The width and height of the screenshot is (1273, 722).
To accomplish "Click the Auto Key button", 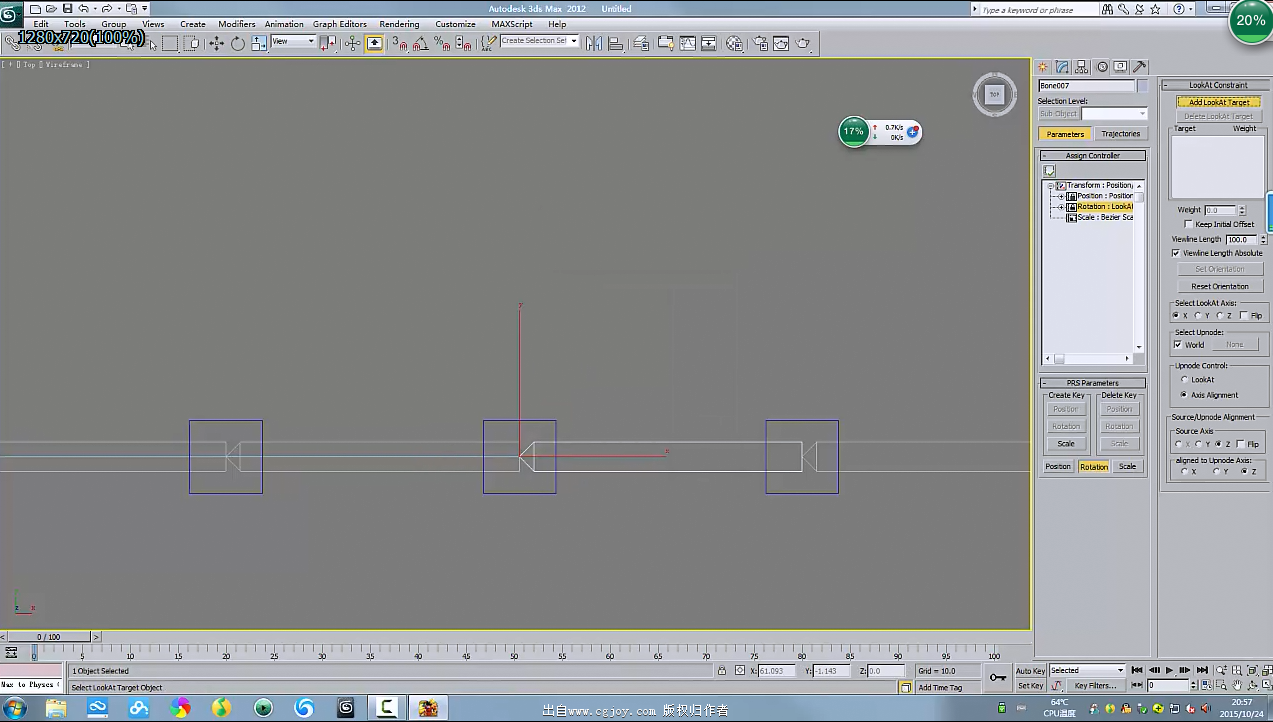I will [1030, 671].
